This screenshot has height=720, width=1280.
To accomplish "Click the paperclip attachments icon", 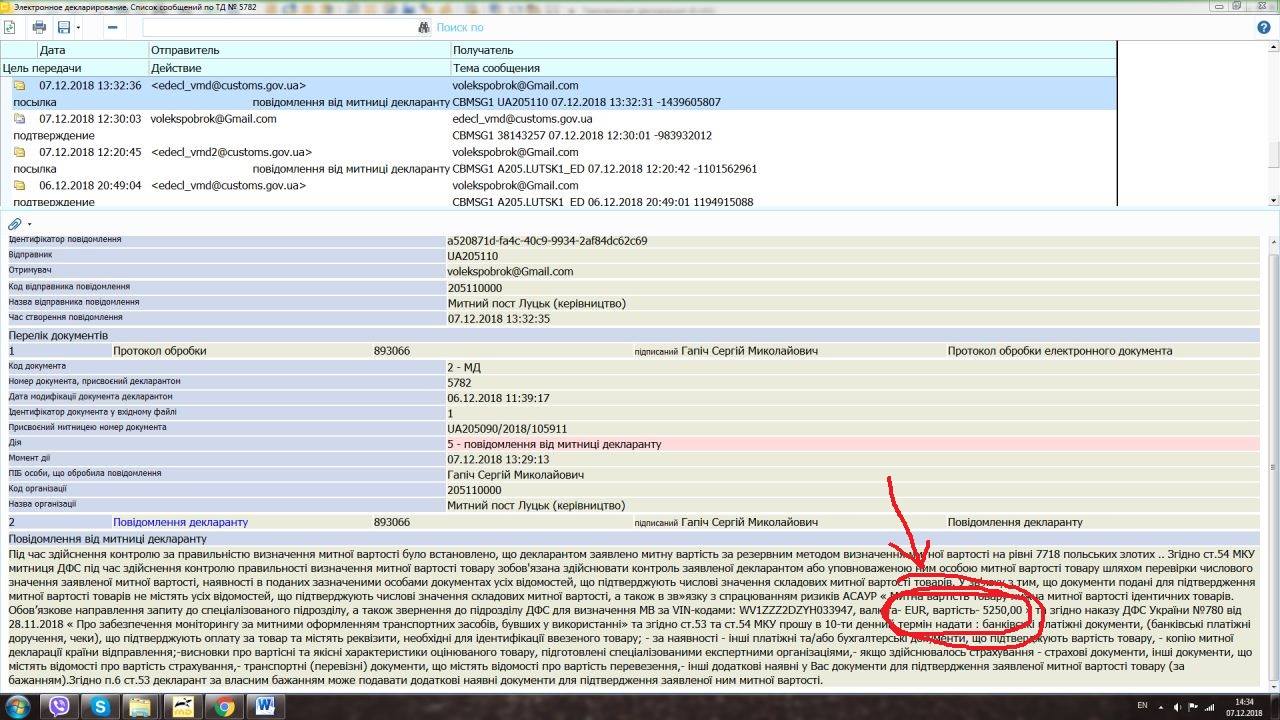I will 14,224.
